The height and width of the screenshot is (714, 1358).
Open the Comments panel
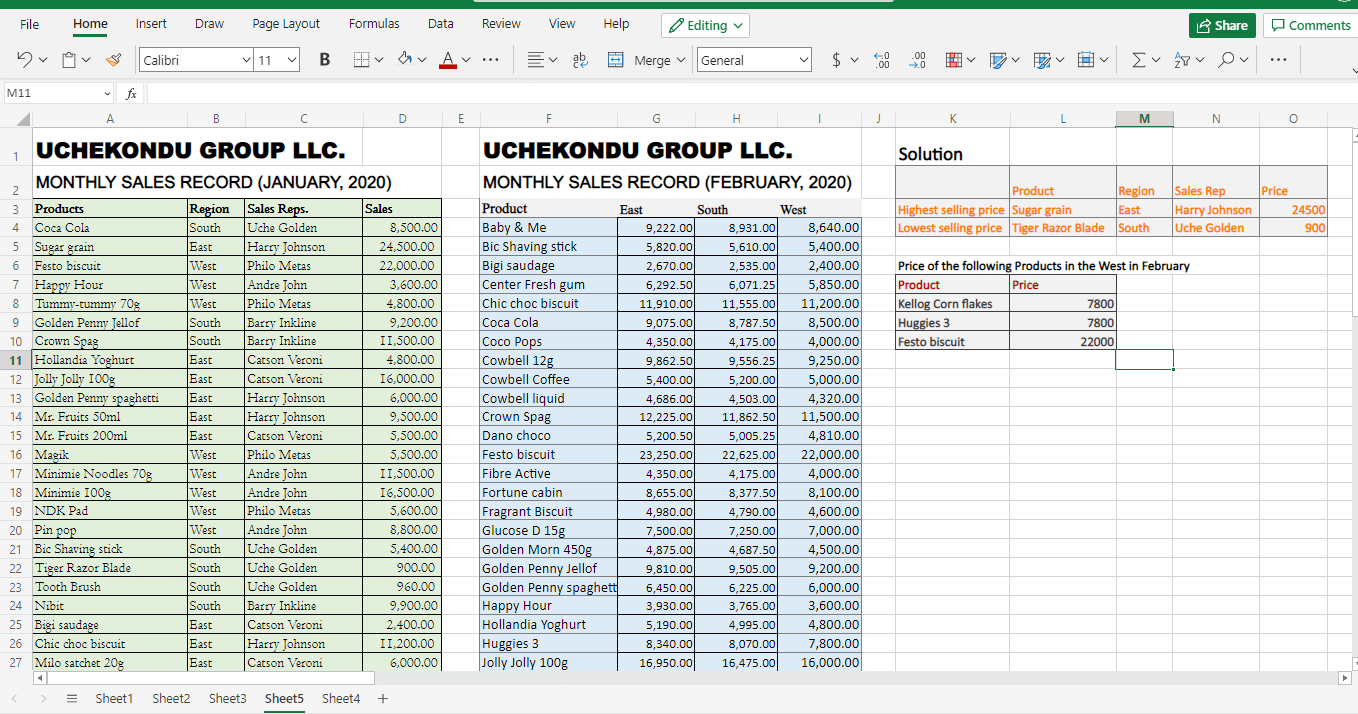1310,24
